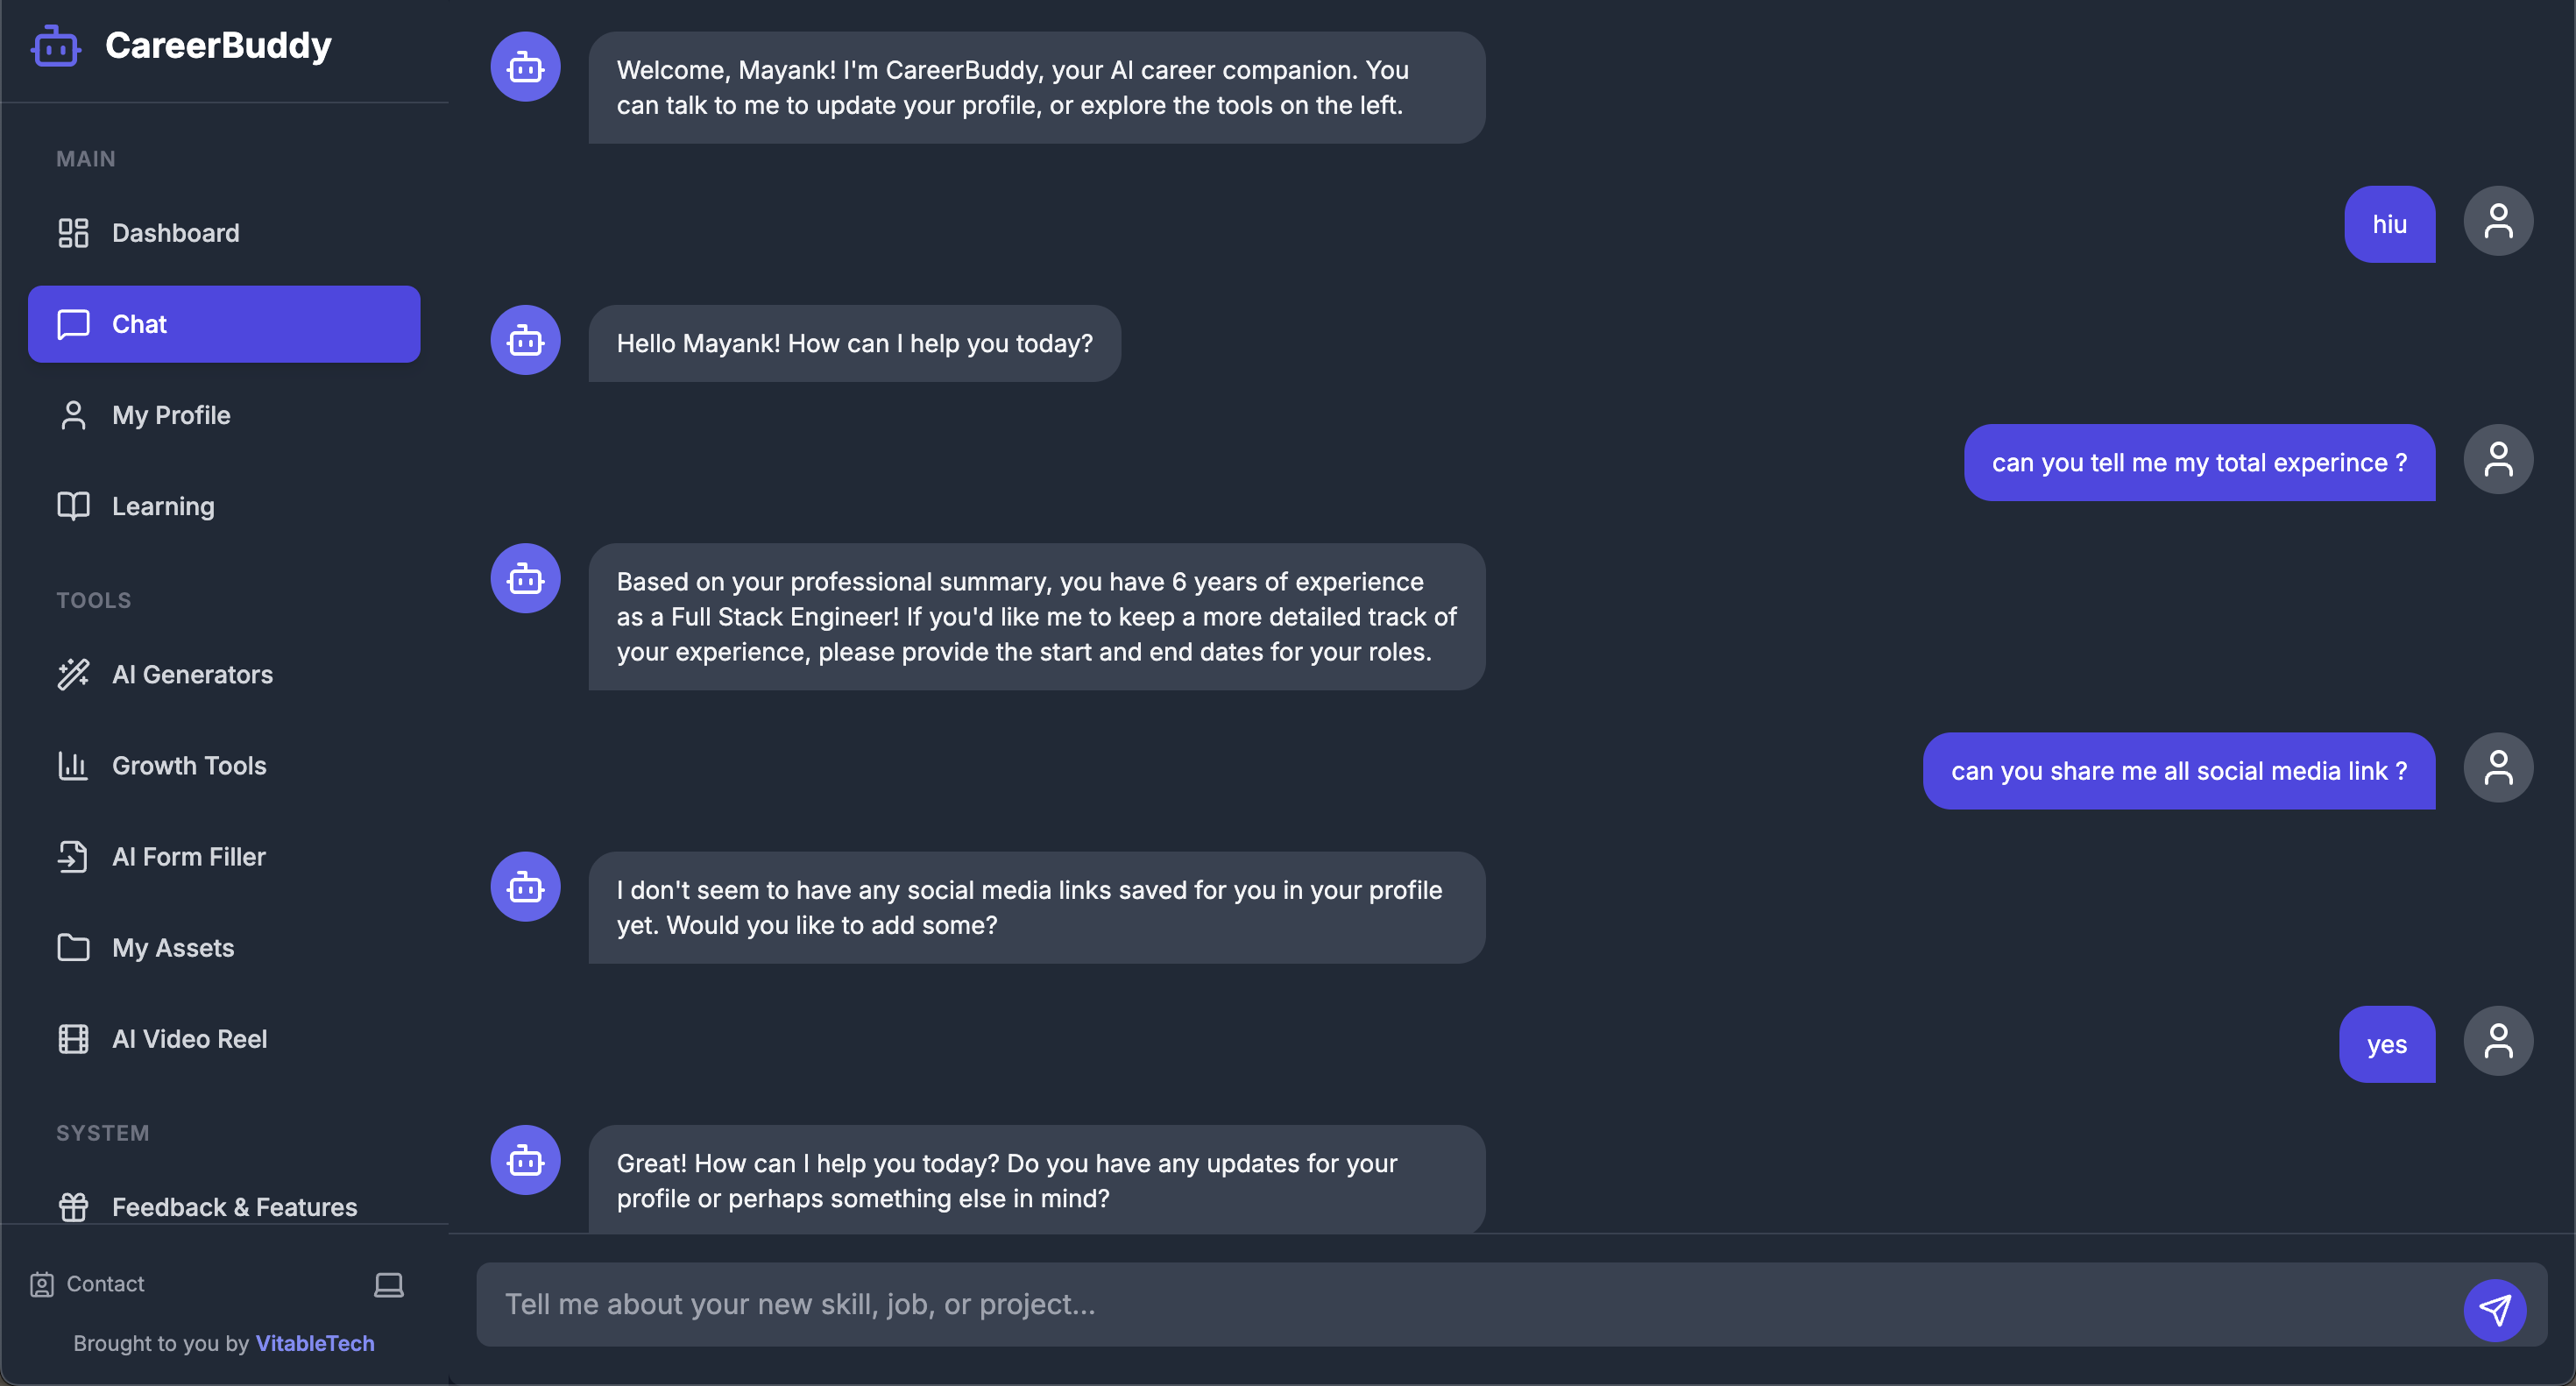The height and width of the screenshot is (1386, 2576).
Task: Open the My Profile page
Action: pos(171,415)
